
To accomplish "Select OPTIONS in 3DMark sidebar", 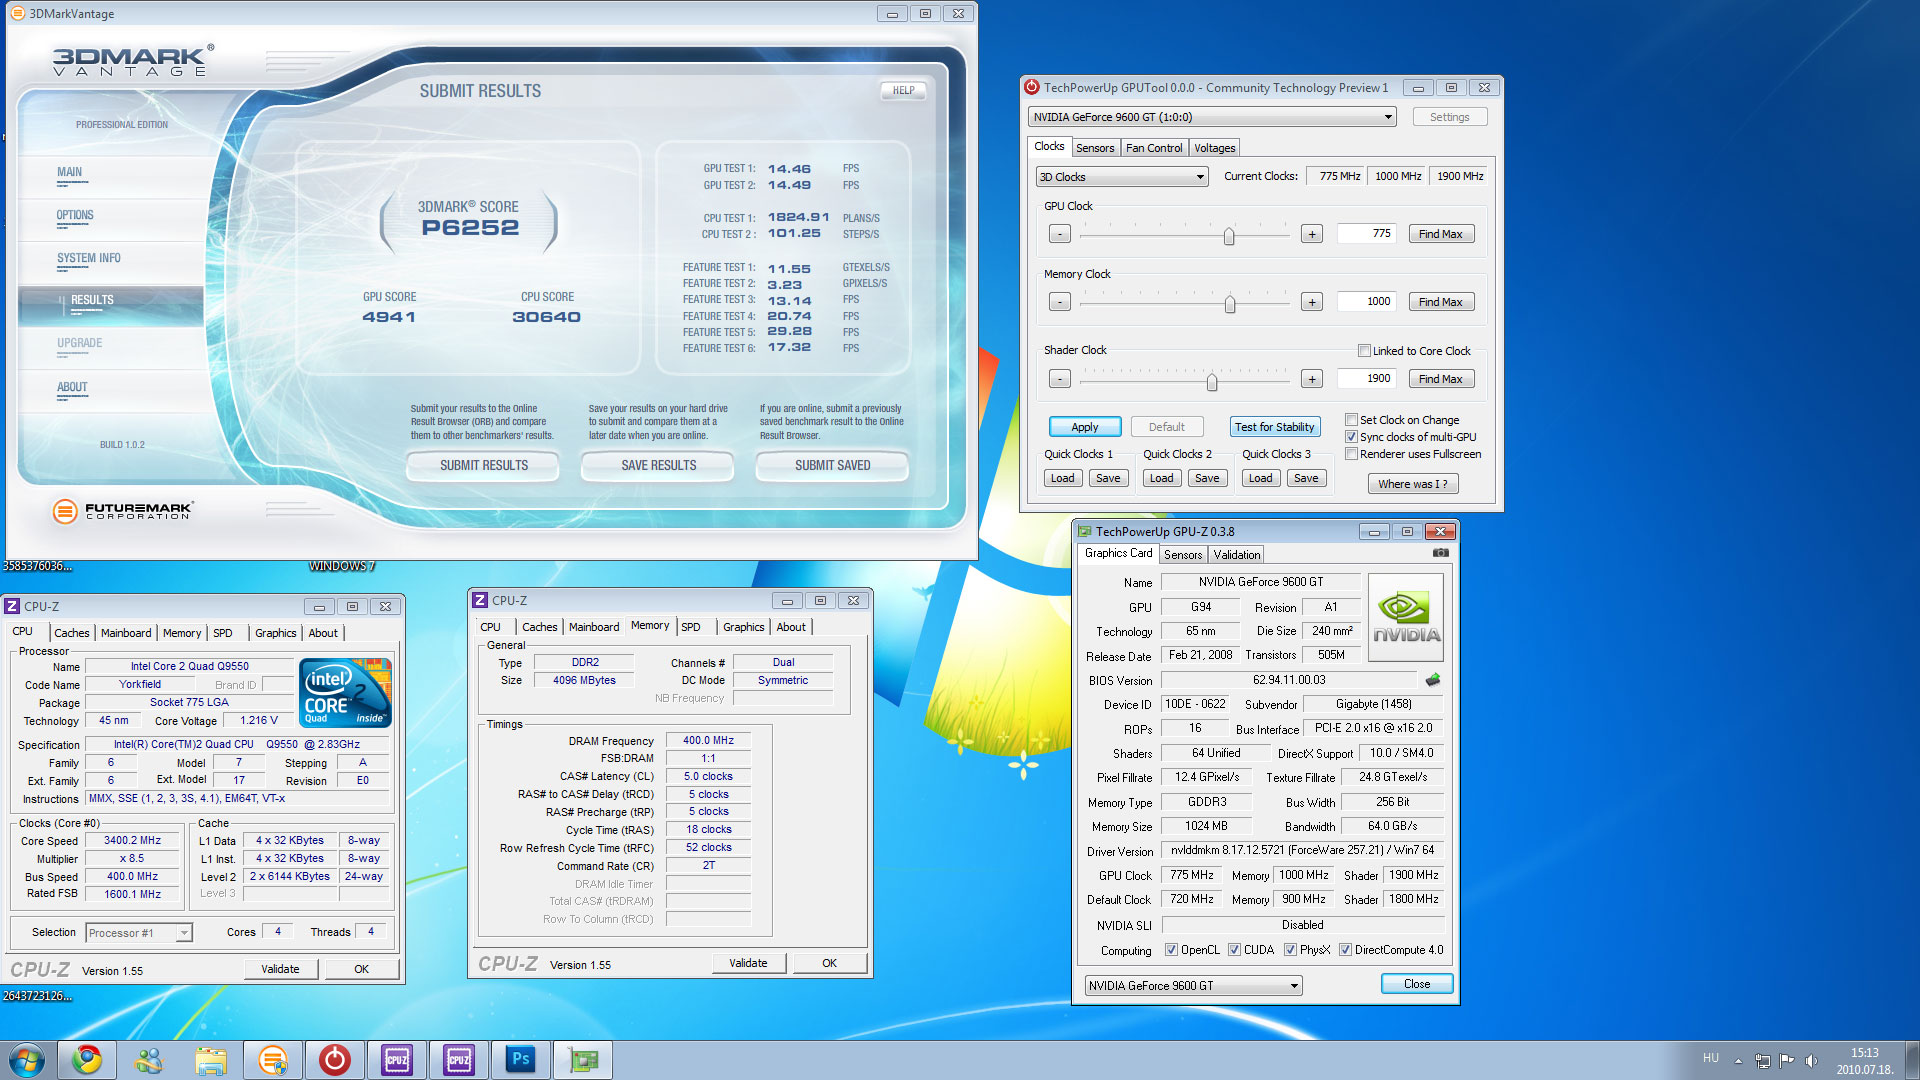I will 75,215.
